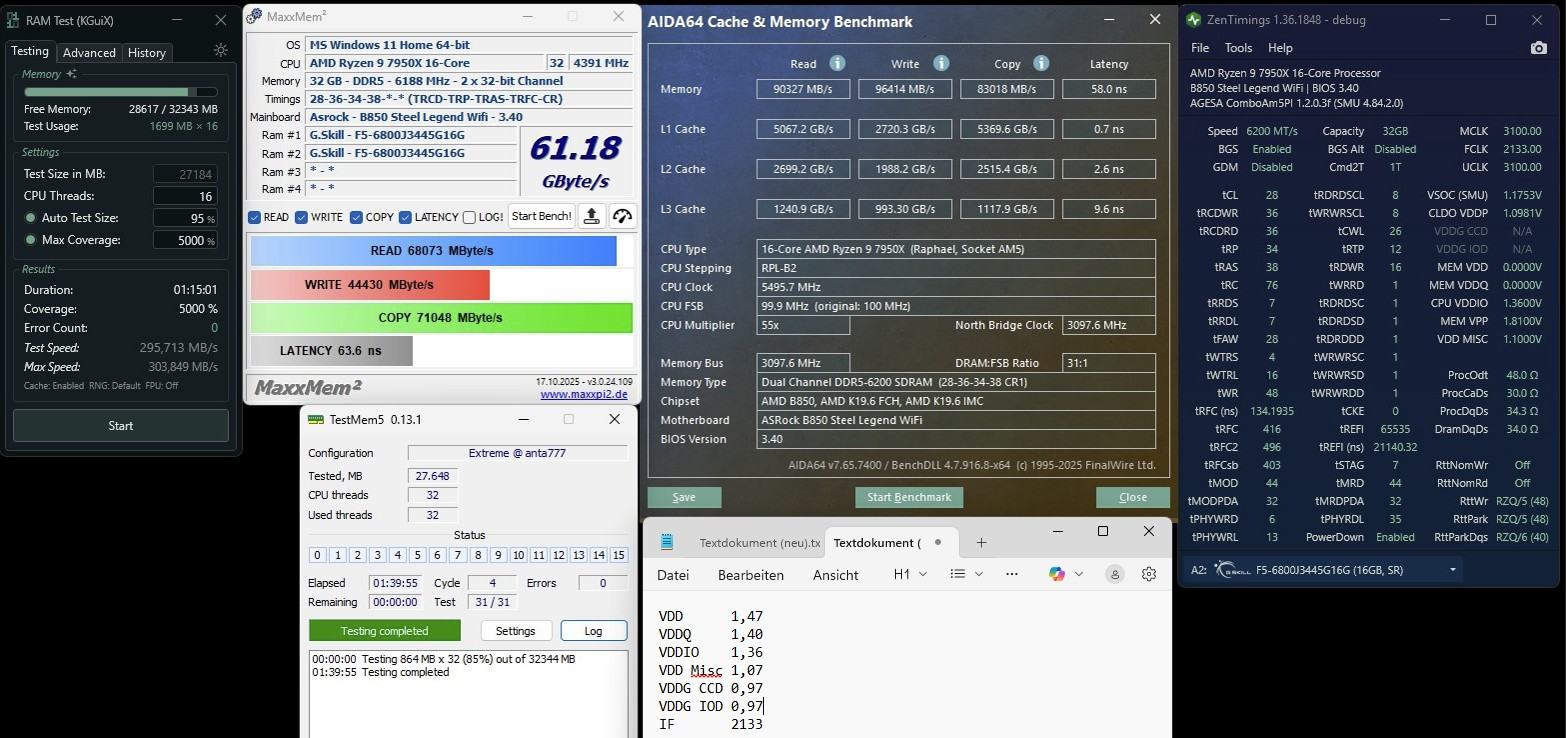Select the Auto Test Size radio option
Screen dimensions: 1566x738
point(31,218)
